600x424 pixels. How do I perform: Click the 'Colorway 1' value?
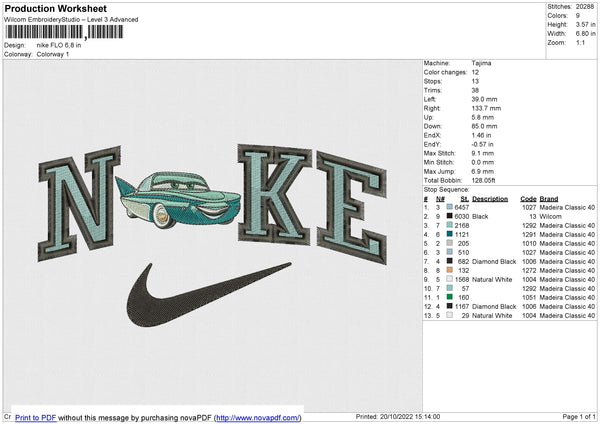[x=53, y=54]
